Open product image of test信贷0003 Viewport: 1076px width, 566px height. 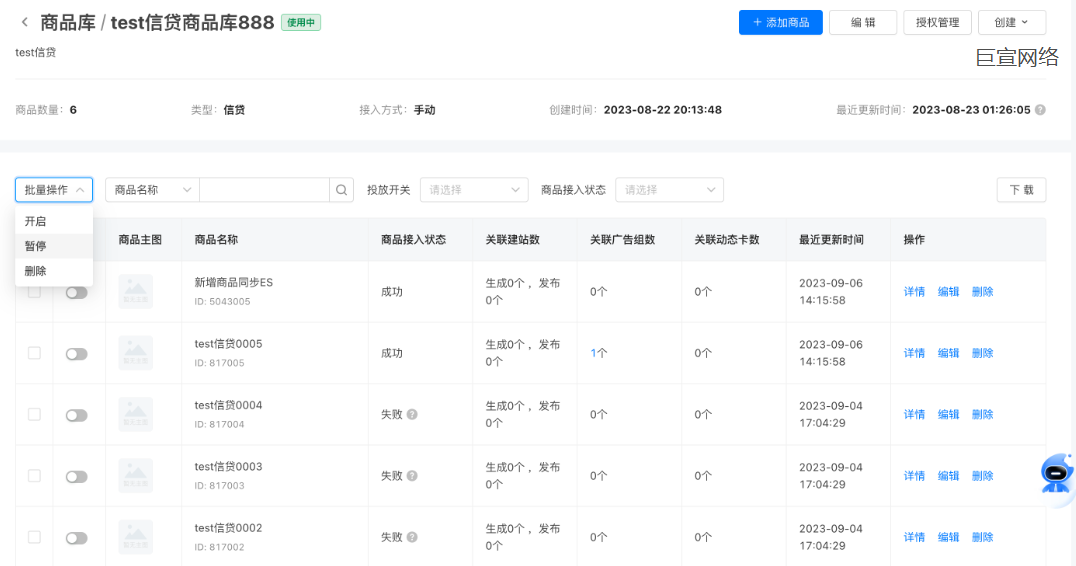tap(135, 476)
